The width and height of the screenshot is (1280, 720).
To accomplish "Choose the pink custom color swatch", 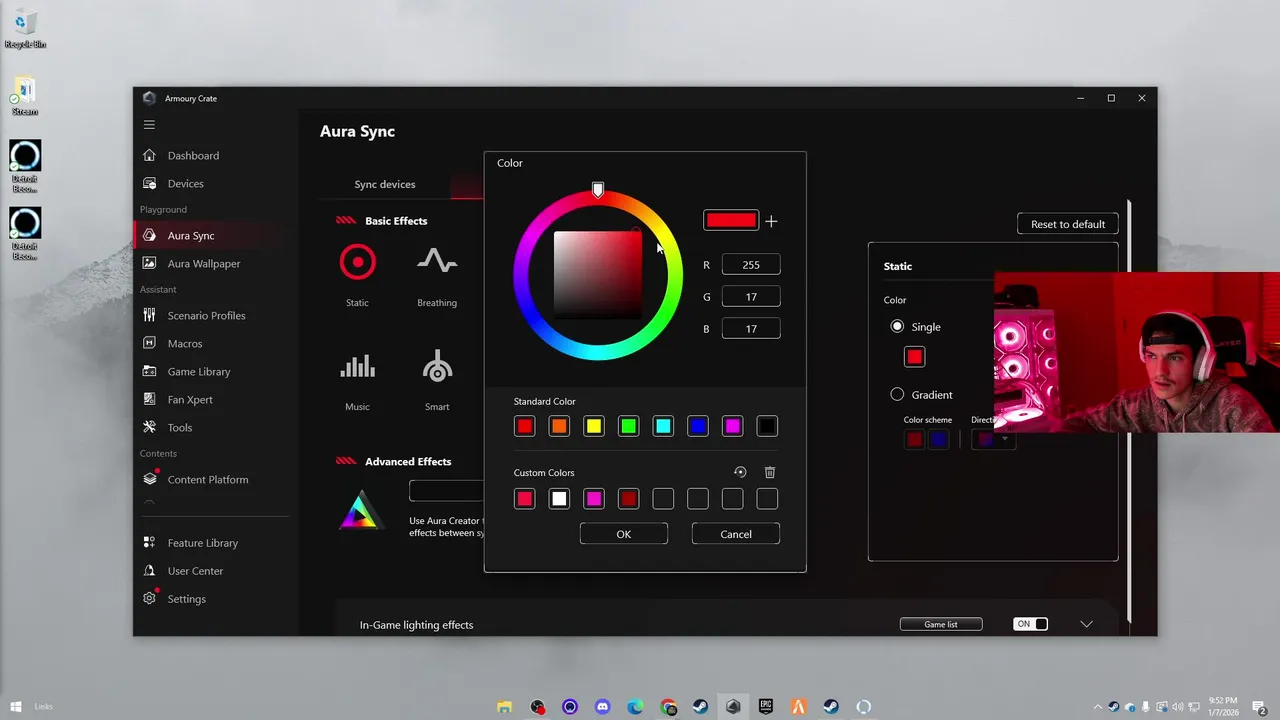I will (x=594, y=499).
